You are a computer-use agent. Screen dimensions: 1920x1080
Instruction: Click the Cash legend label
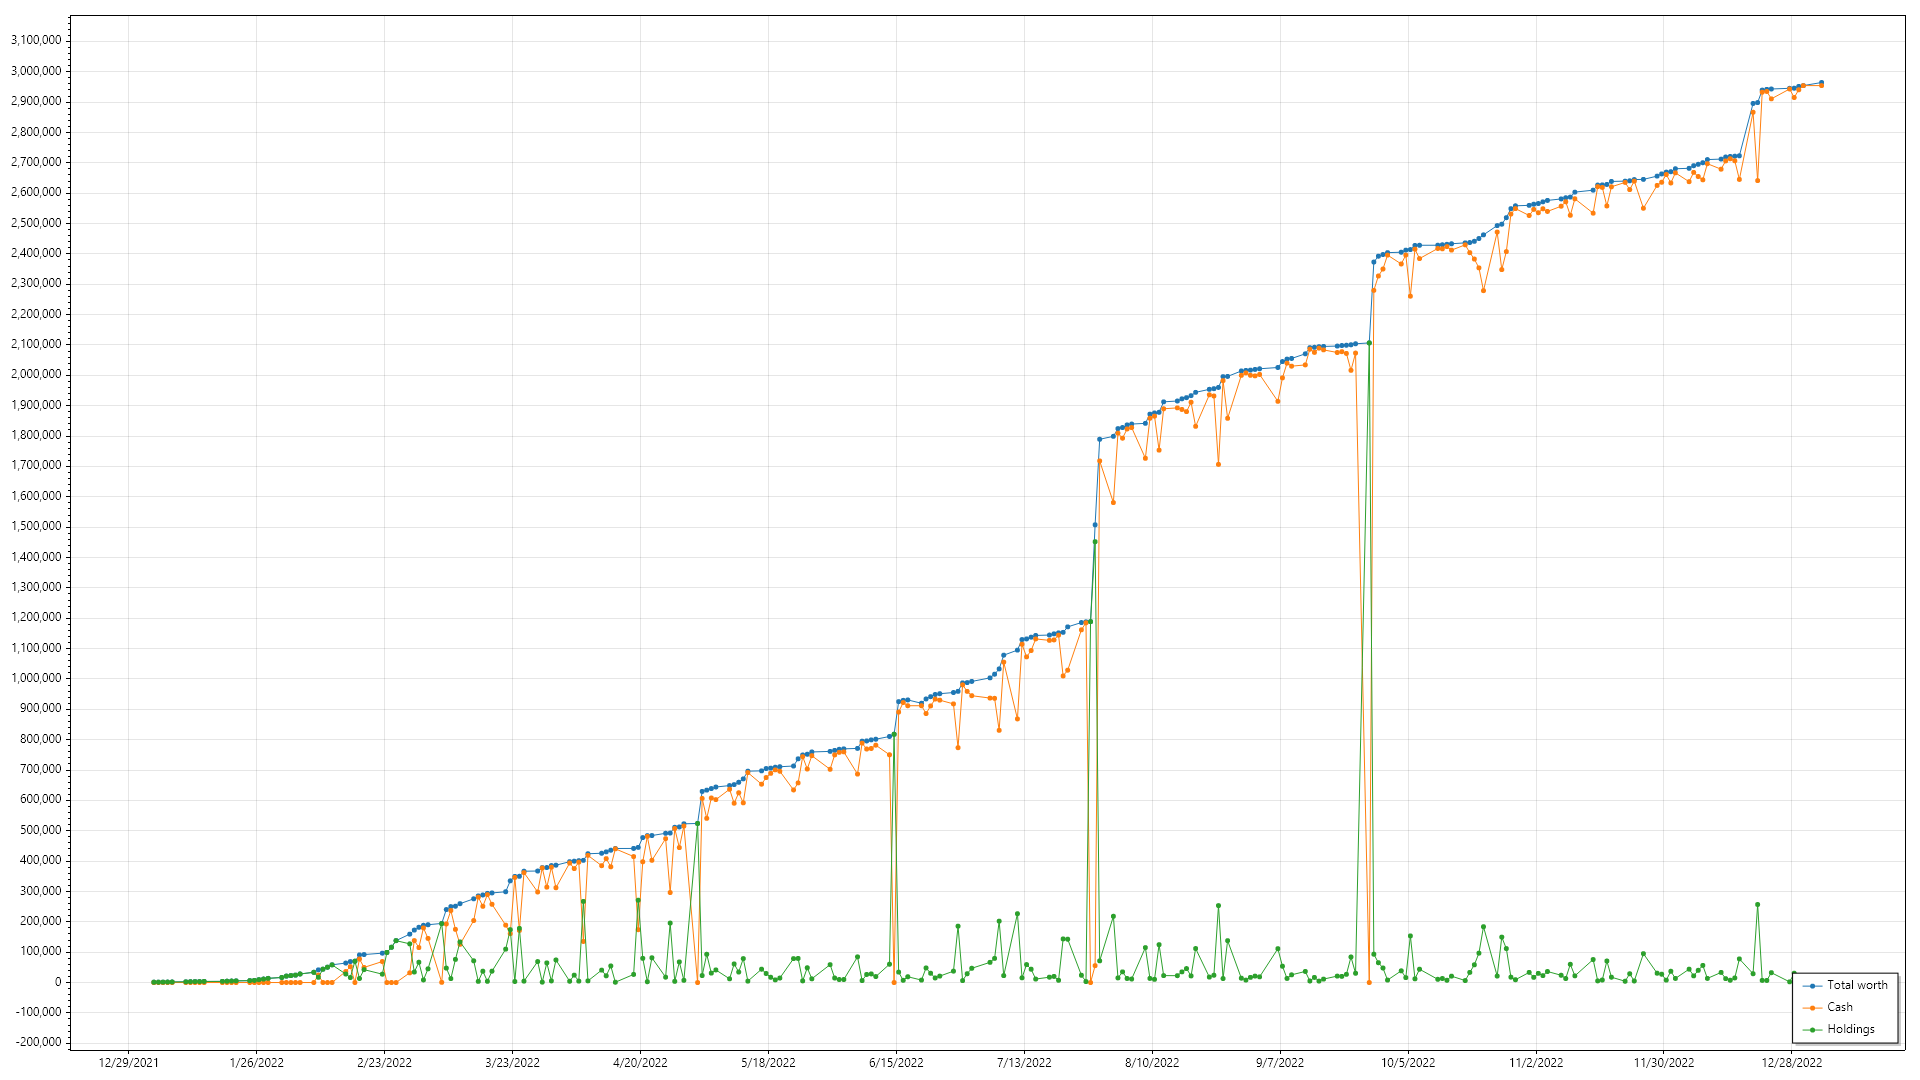1840,1007
